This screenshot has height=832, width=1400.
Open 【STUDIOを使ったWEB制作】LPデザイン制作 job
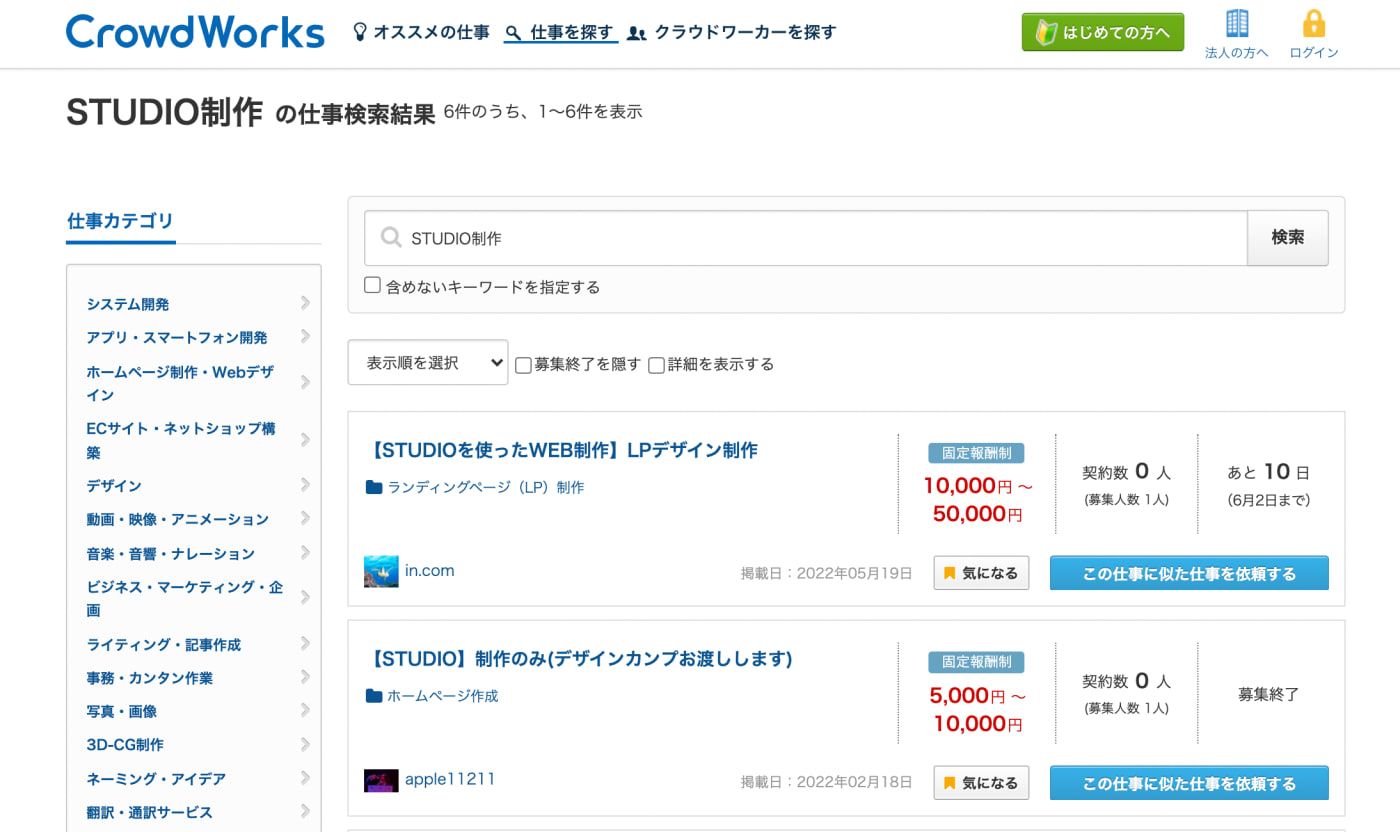pos(563,450)
